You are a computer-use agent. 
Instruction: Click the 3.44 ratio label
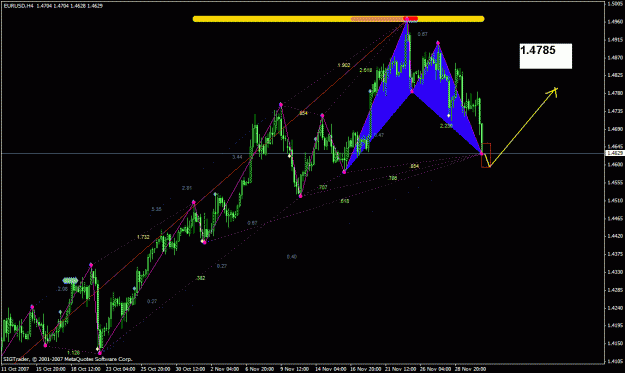(x=237, y=157)
